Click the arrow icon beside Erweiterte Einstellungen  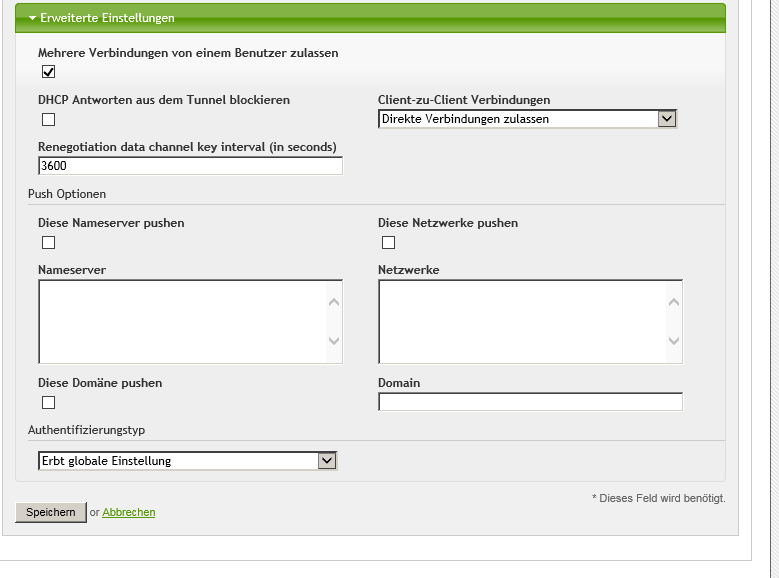point(32,18)
